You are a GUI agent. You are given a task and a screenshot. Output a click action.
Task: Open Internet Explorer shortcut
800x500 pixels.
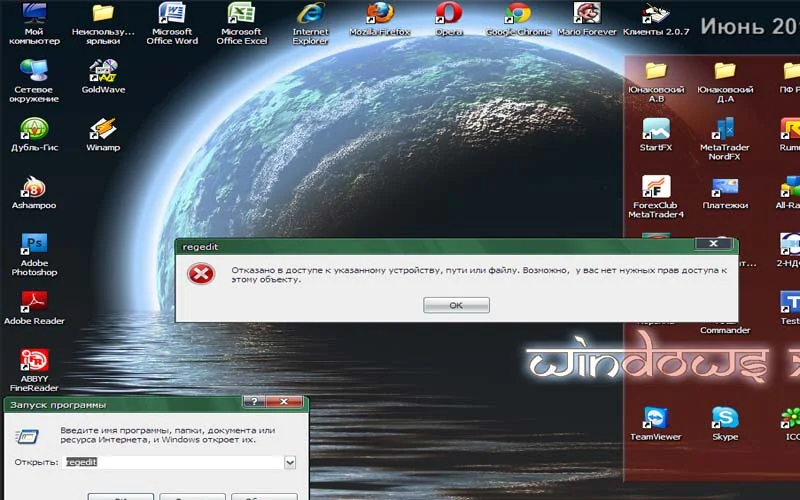pos(310,23)
